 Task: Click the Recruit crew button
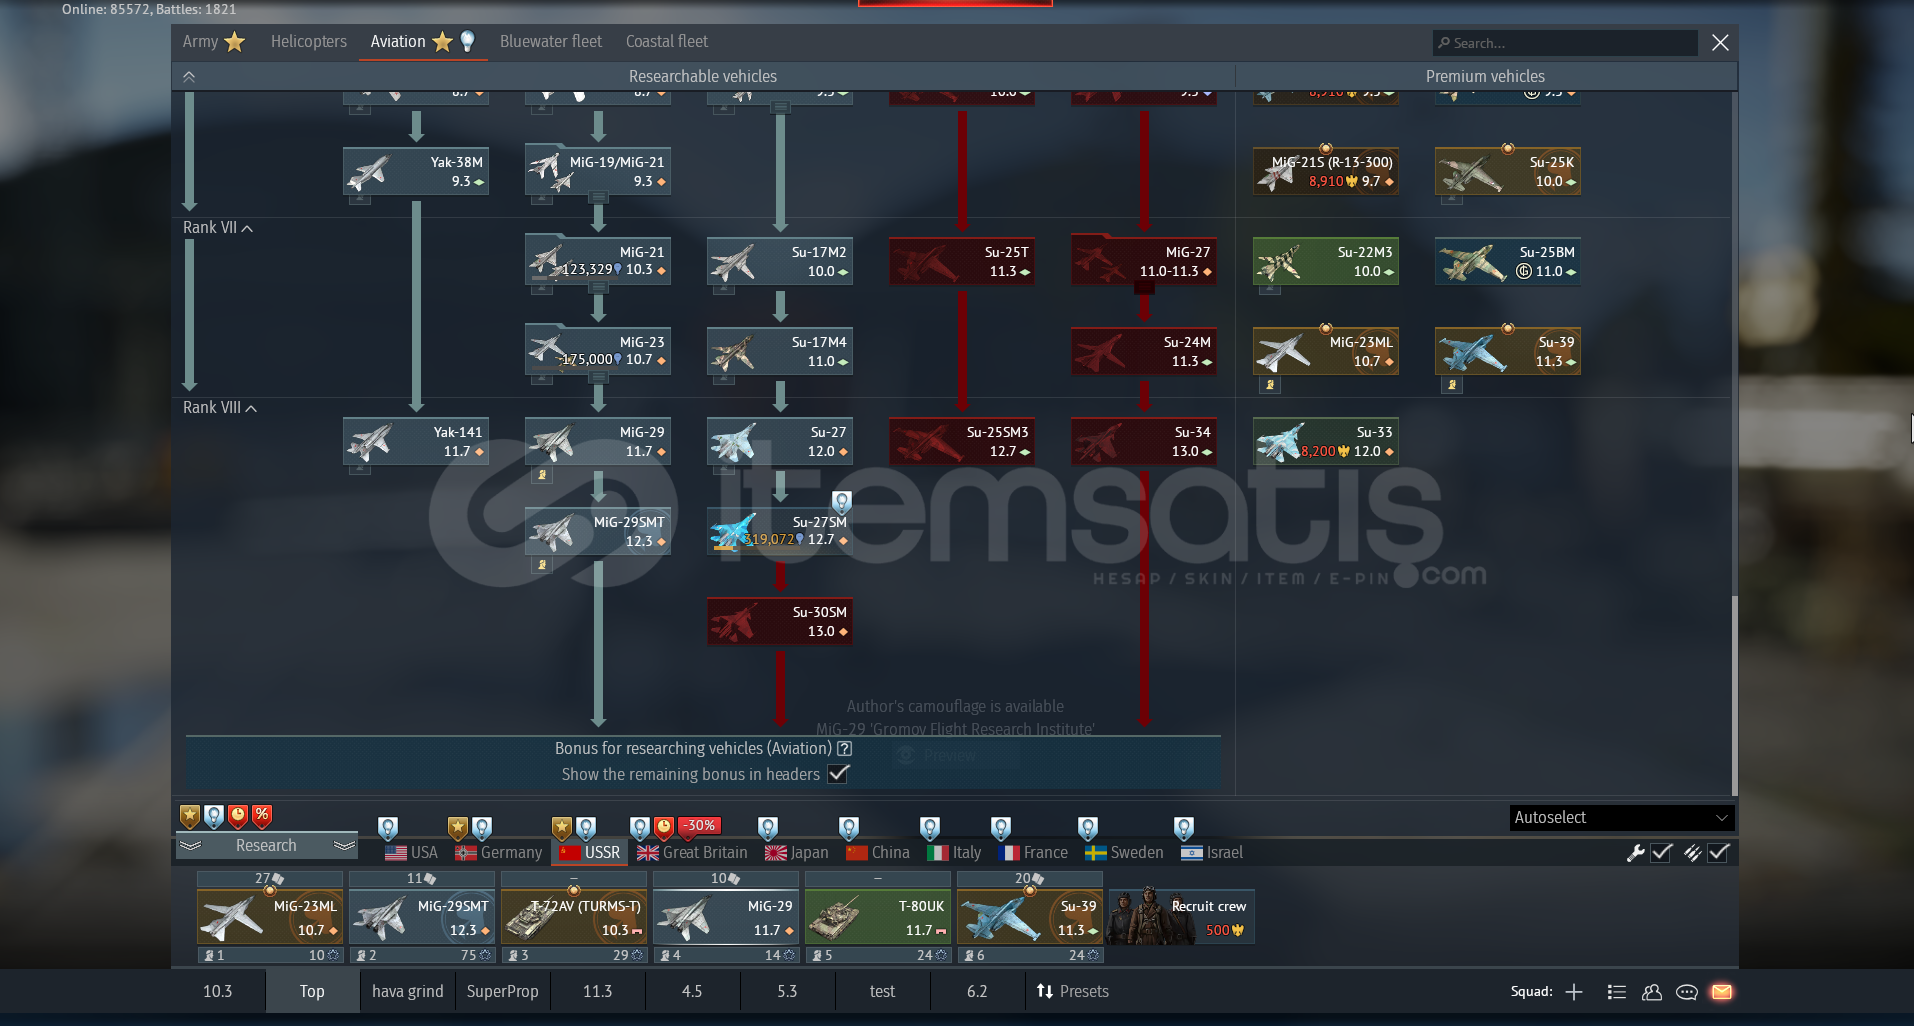(x=1181, y=917)
